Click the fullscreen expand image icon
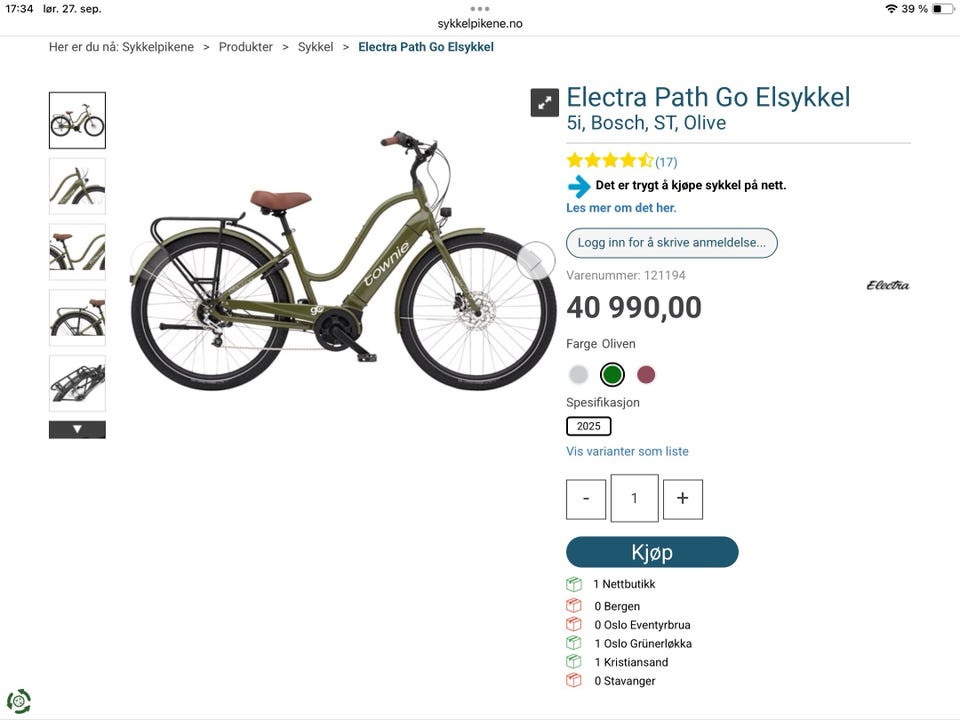 [x=544, y=102]
